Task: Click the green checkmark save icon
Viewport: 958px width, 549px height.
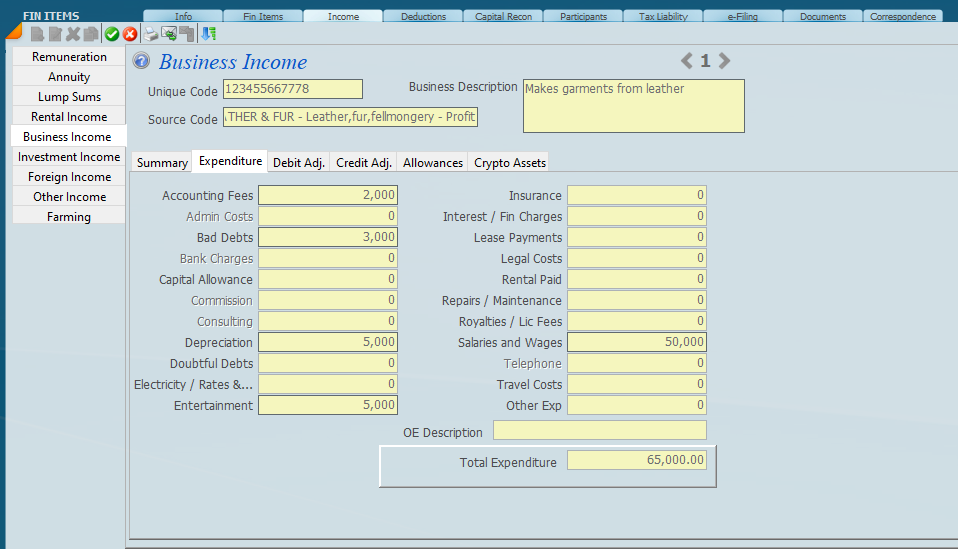Action: pos(112,34)
